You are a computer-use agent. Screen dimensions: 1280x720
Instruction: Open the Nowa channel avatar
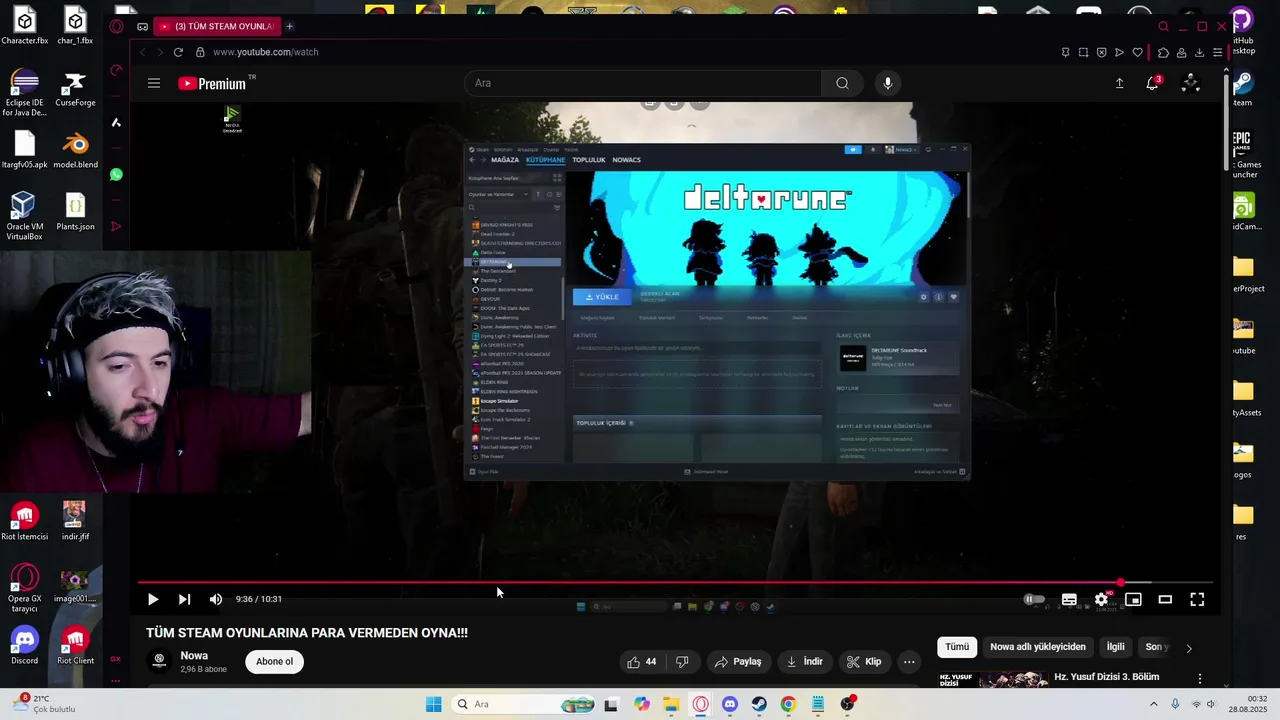pos(159,661)
